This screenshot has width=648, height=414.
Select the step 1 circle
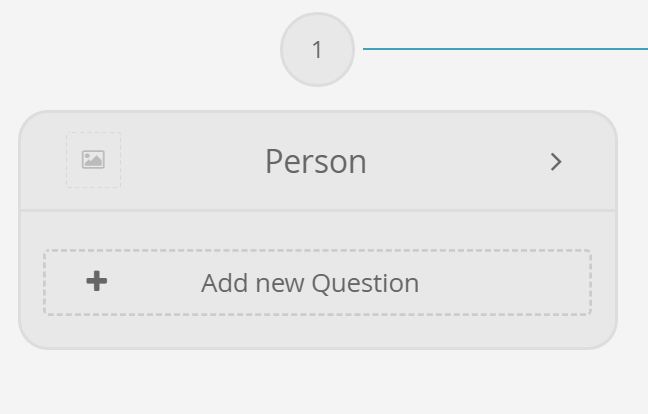tap(317, 50)
